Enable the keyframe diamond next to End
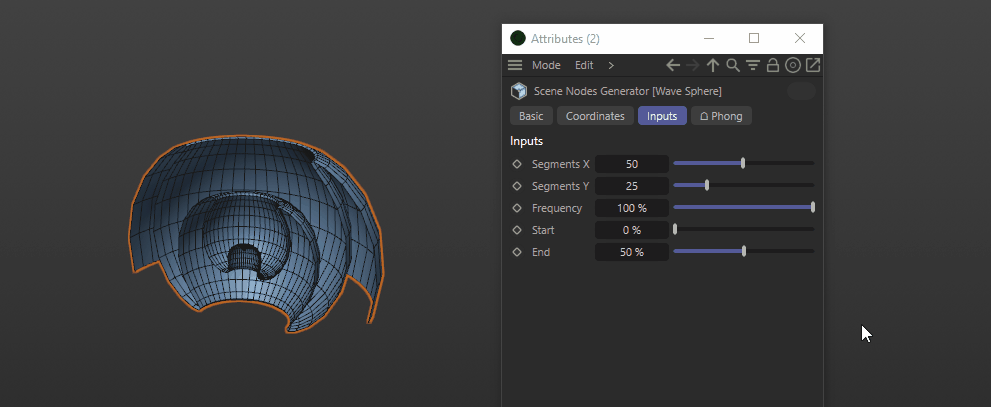Screen dimensions: 991x407 coord(517,252)
